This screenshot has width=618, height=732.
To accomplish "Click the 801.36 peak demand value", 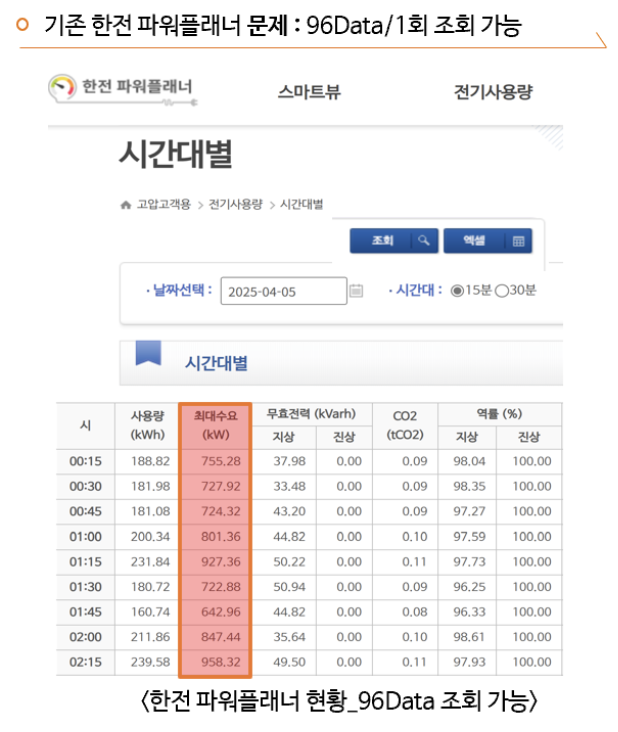I will tap(221, 537).
